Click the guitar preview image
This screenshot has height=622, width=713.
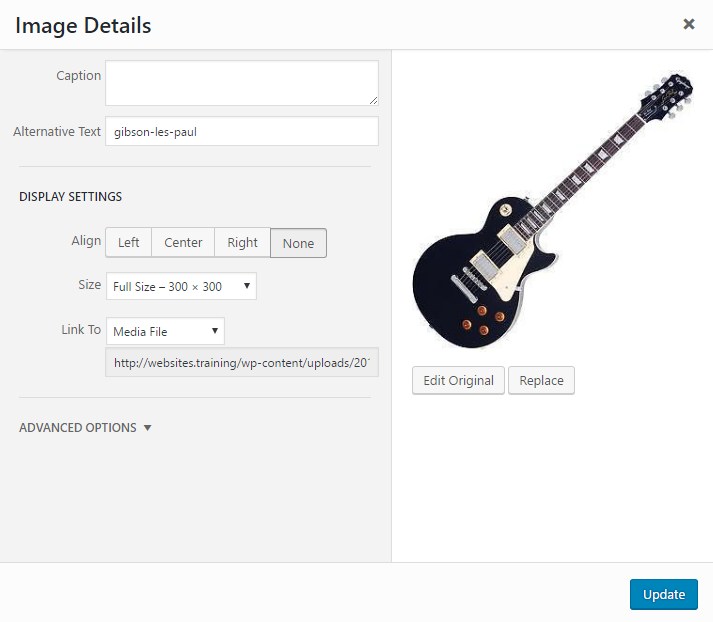[x=552, y=211]
